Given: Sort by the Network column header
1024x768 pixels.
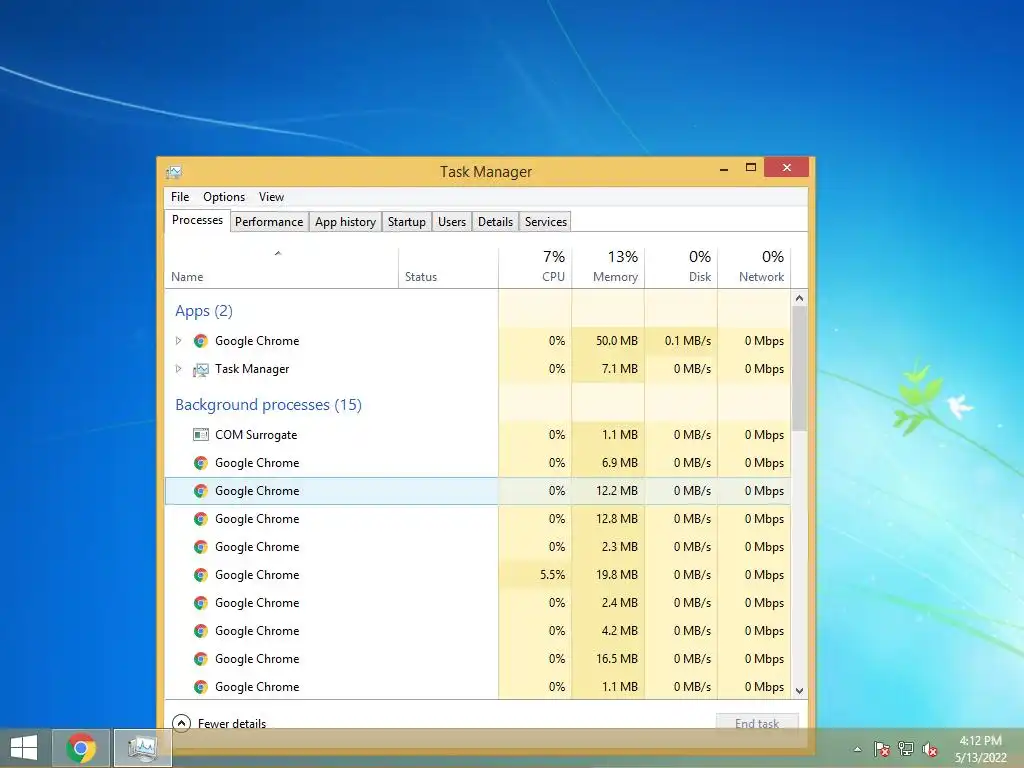Looking at the screenshot, I should [x=755, y=266].
